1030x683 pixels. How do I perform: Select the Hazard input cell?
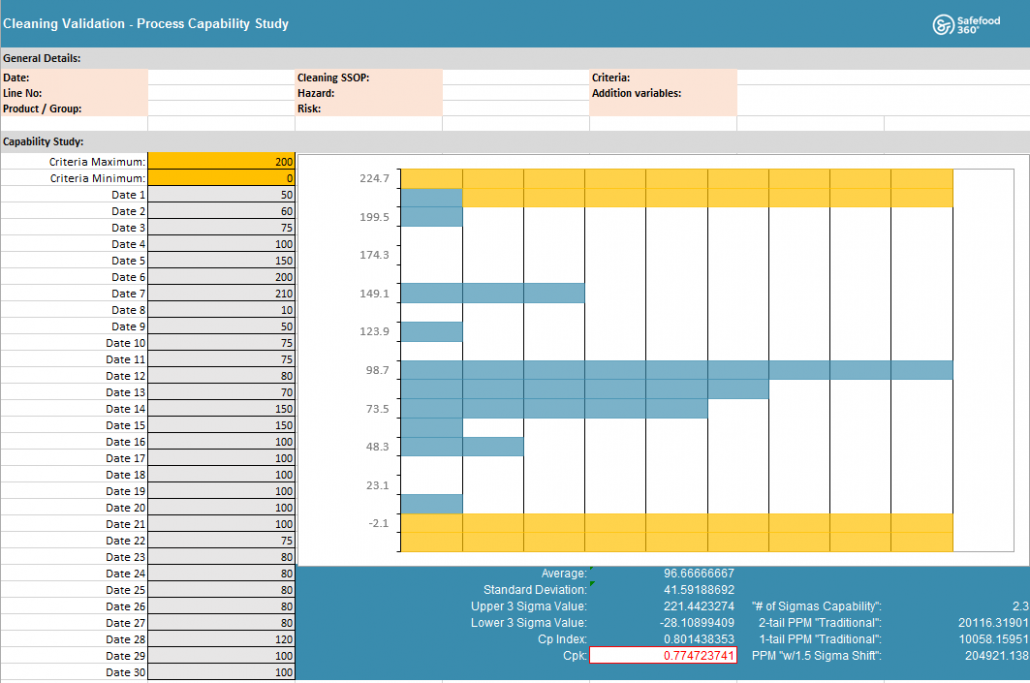(515, 93)
